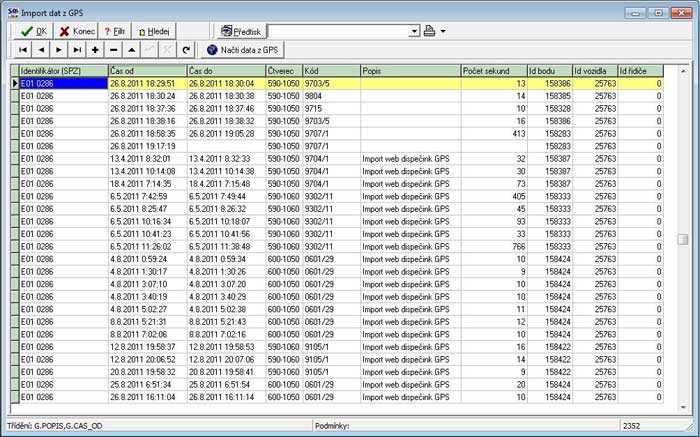Click Počet sekund value 413

[x=494, y=133]
